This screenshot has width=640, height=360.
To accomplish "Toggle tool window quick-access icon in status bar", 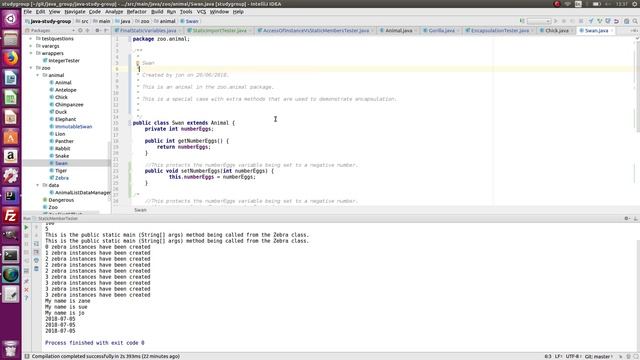I will coord(27,356).
